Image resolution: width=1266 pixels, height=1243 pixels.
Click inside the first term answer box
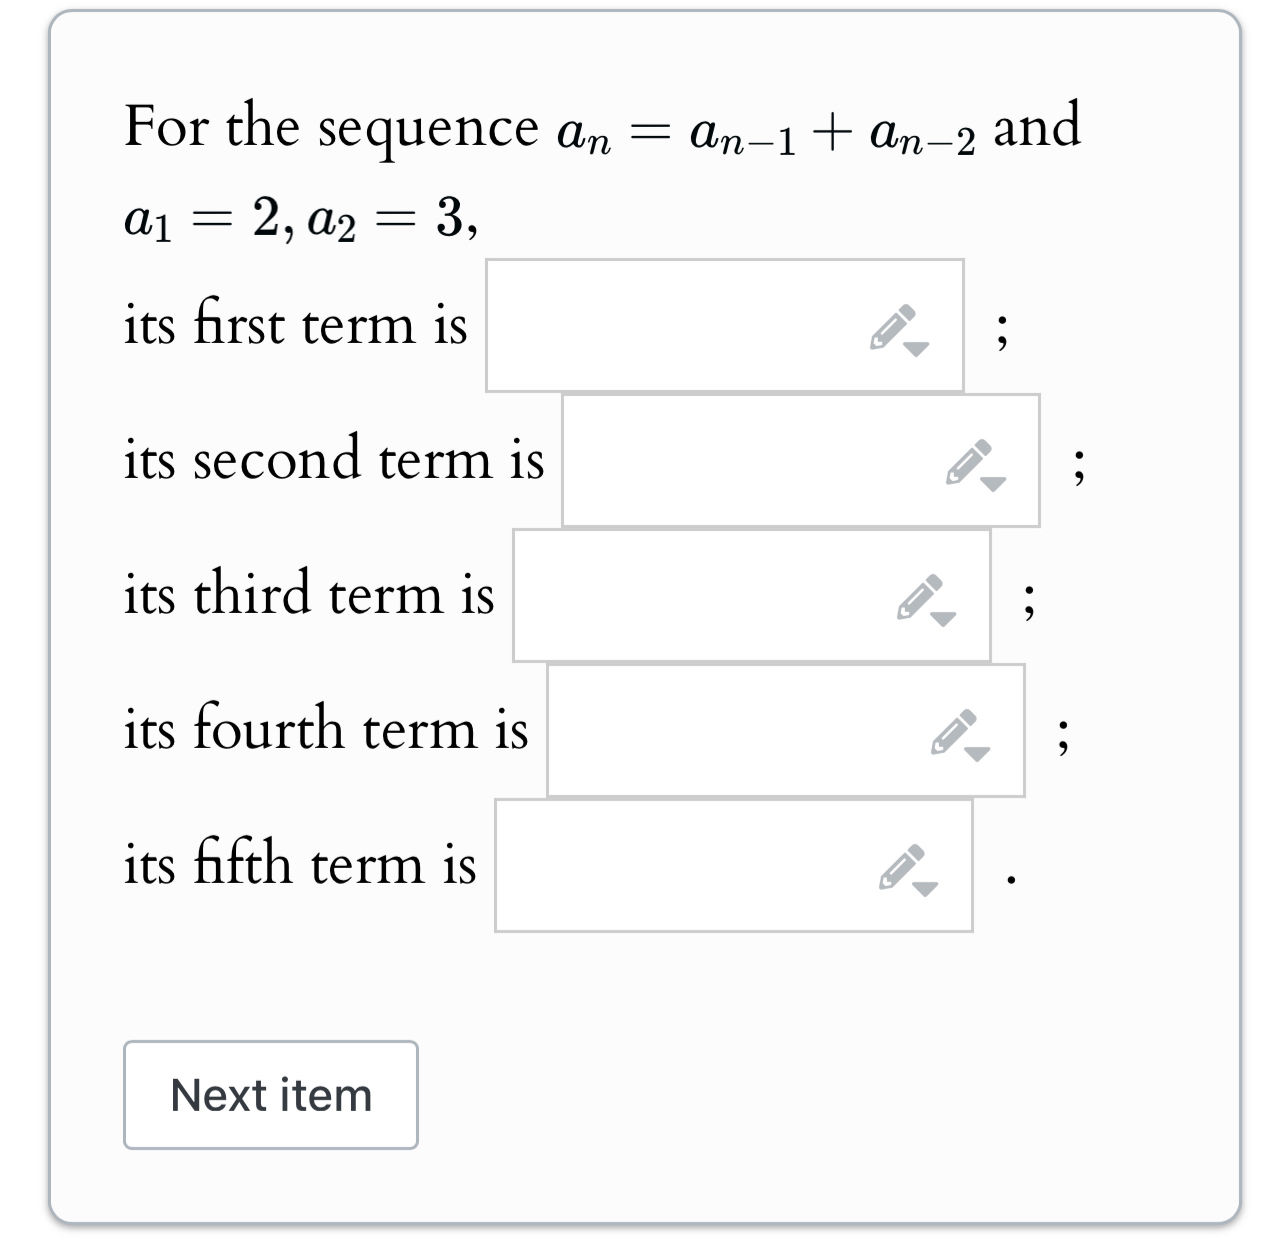click(650, 325)
